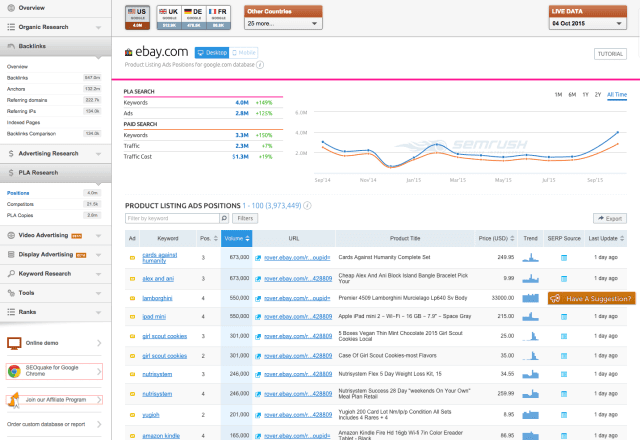640x440 pixels.
Task: View SERP source for ipad mini row
Action: click(564, 317)
